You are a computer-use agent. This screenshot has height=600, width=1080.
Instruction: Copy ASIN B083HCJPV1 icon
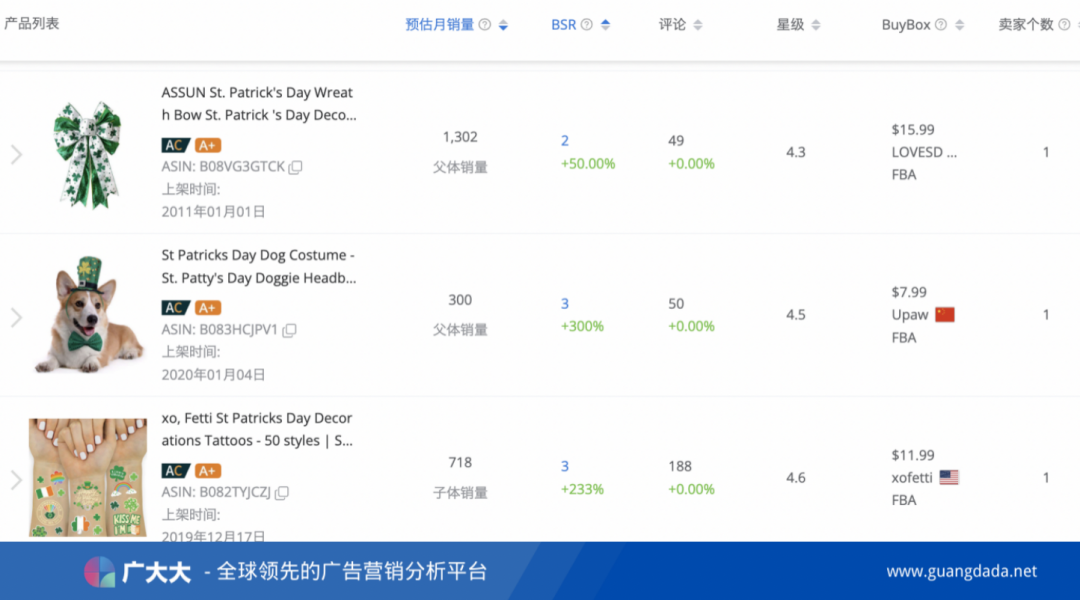[290, 330]
